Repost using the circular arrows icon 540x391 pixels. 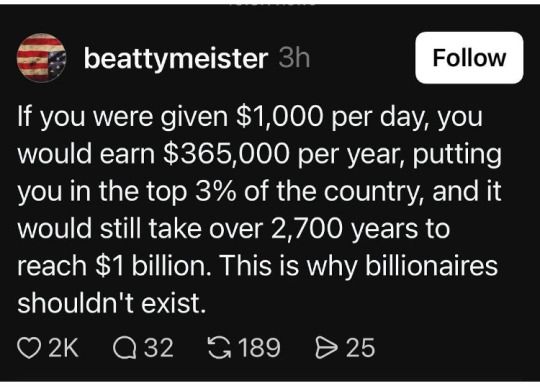(x=219, y=348)
